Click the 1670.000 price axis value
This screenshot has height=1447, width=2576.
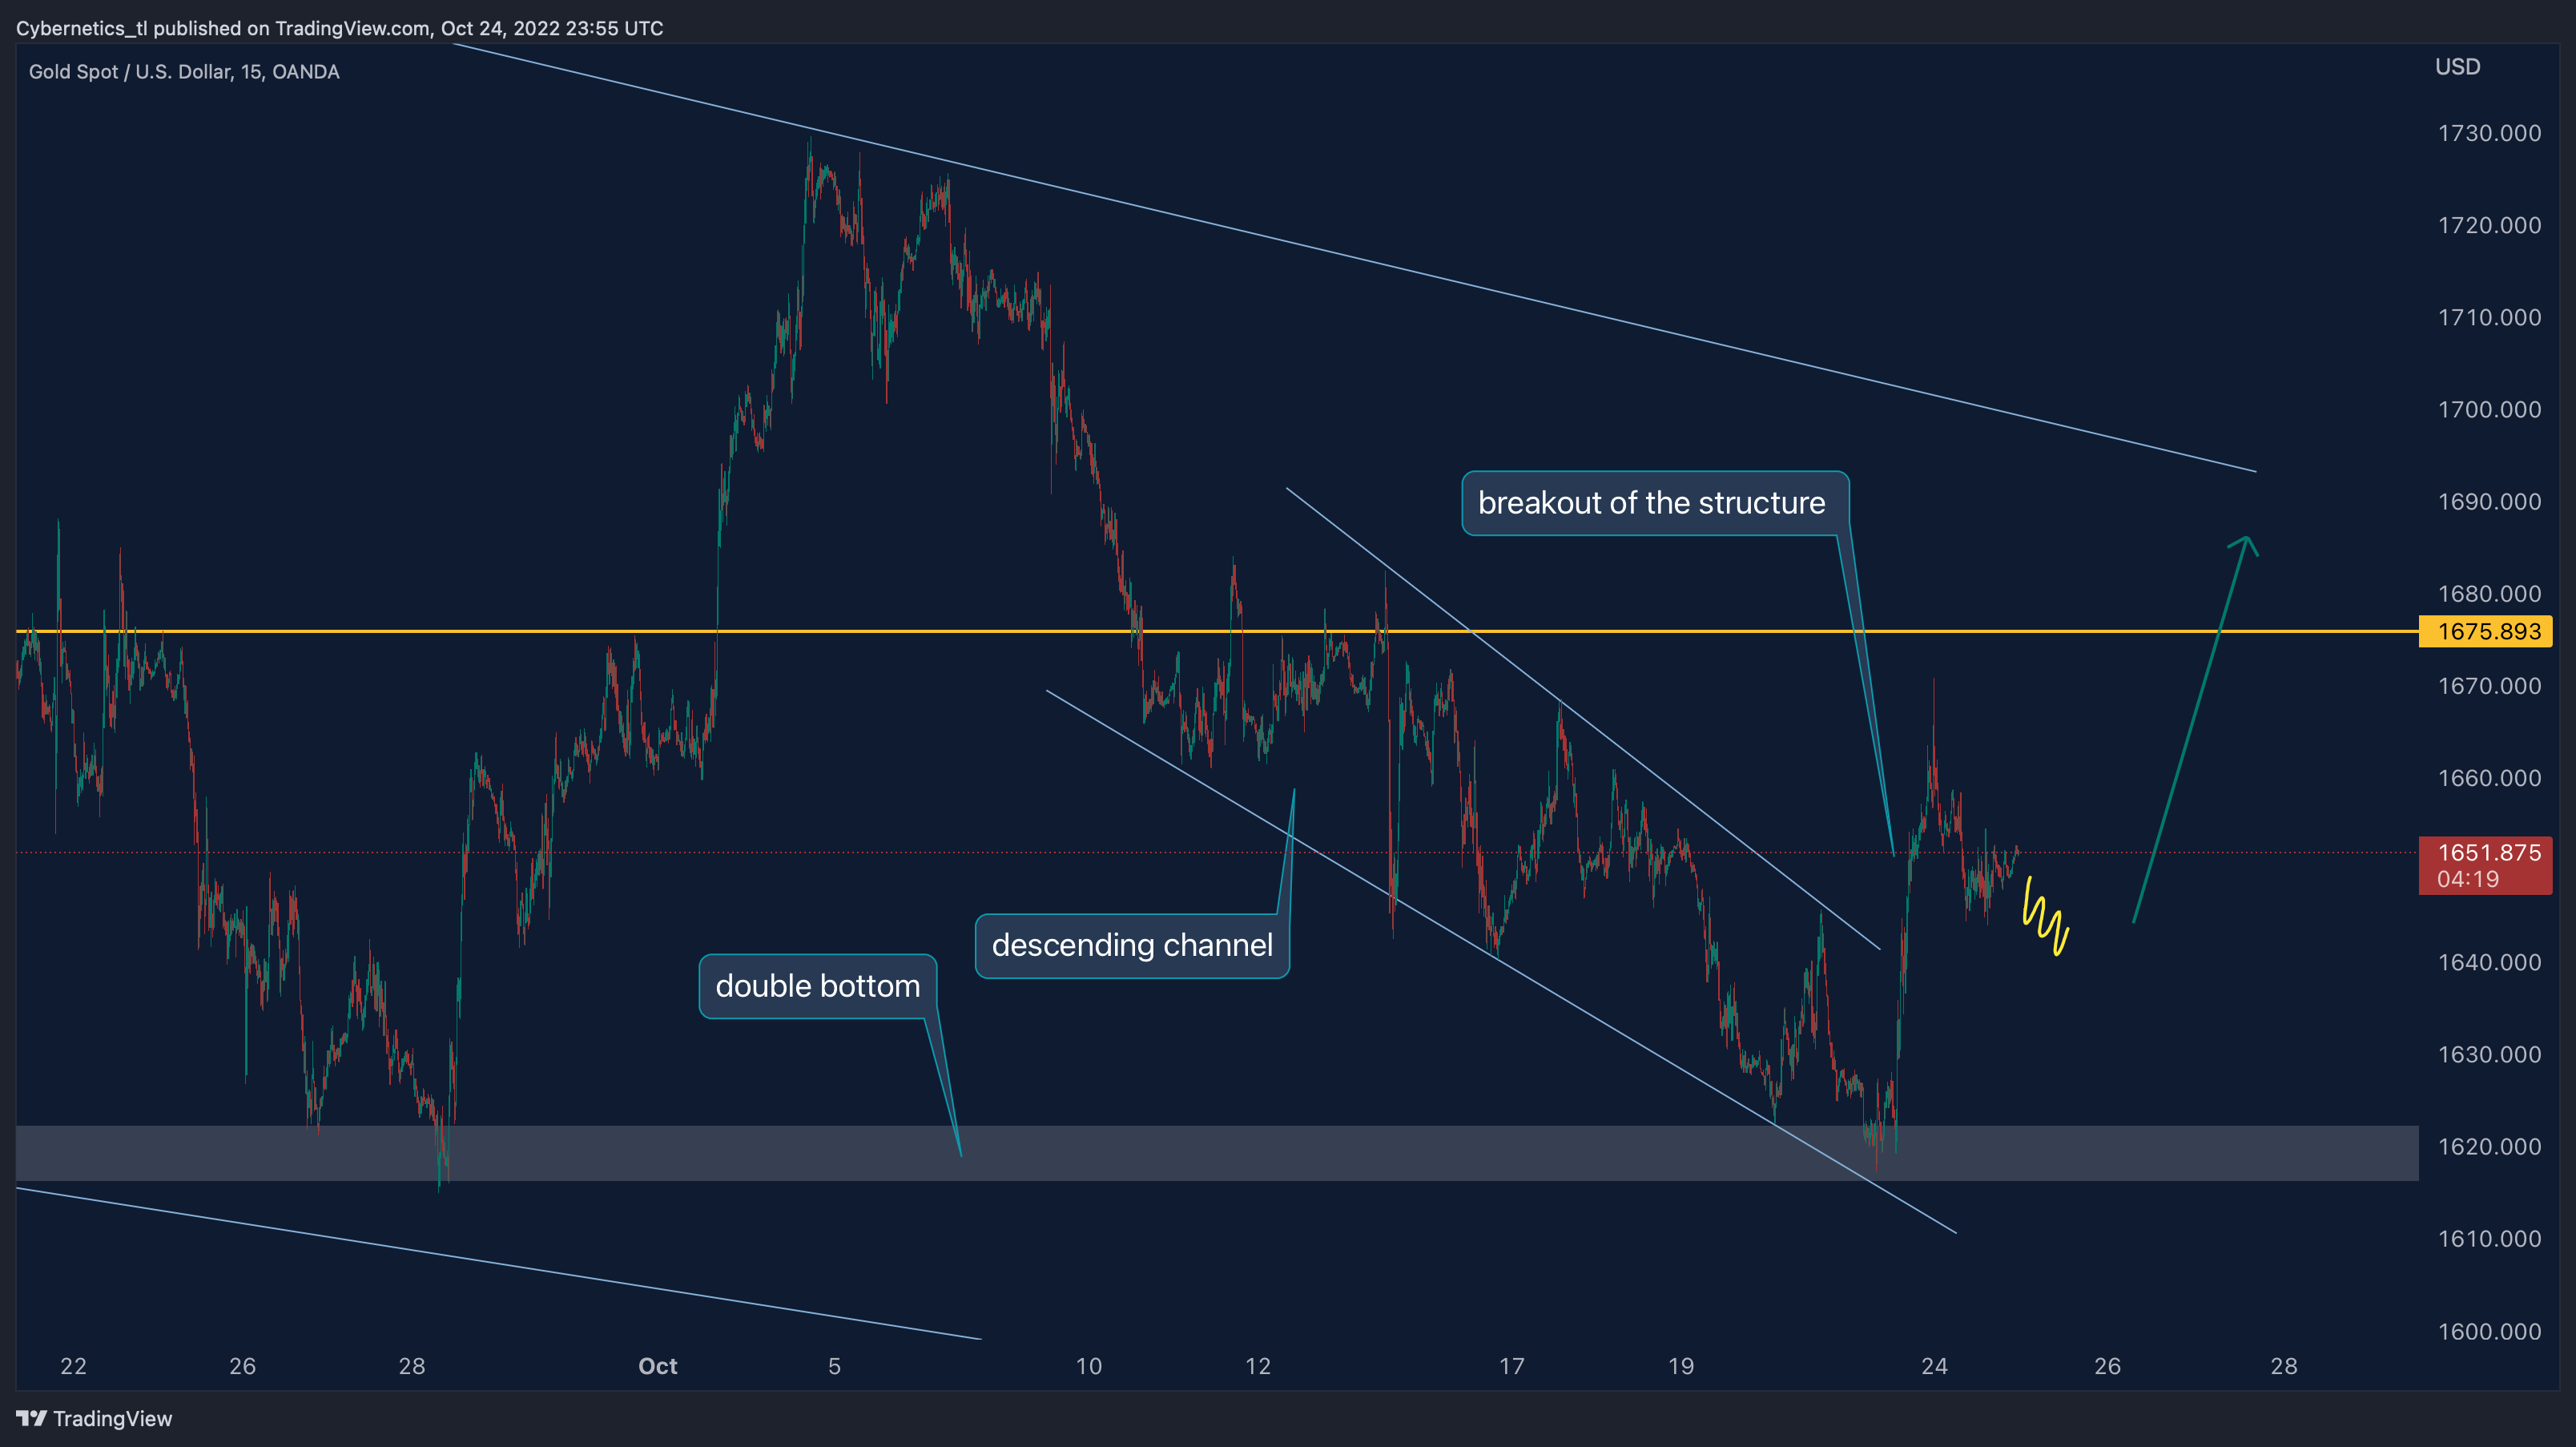click(x=2489, y=686)
